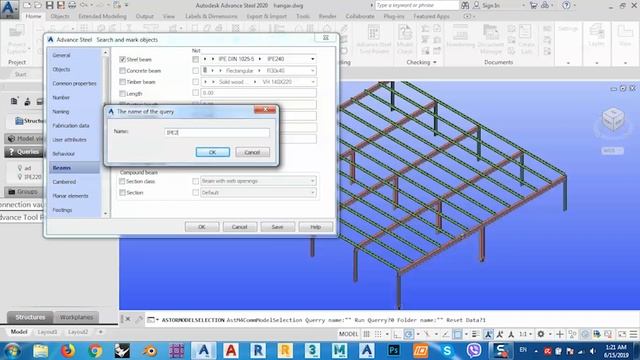This screenshot has width=640, height=360.
Task: Open the Labels & Dimensions ribbon tab
Action: tap(211, 16)
